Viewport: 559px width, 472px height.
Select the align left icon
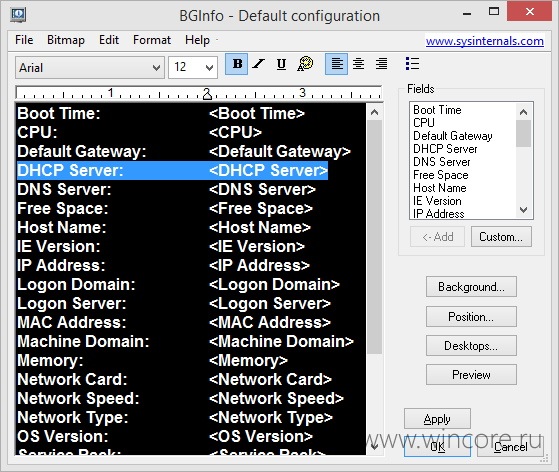pos(337,64)
